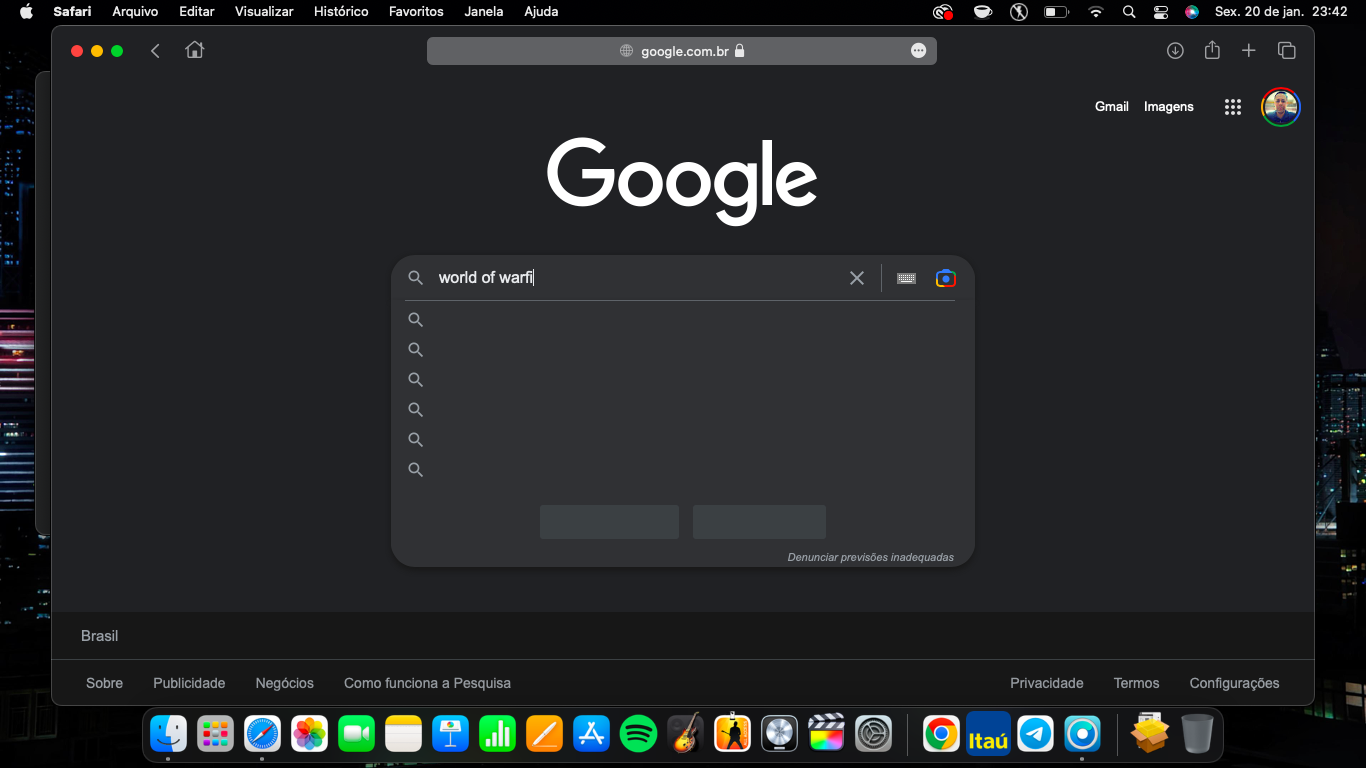Open the Google account profile picture
Viewport: 1366px width, 768px height.
point(1280,107)
